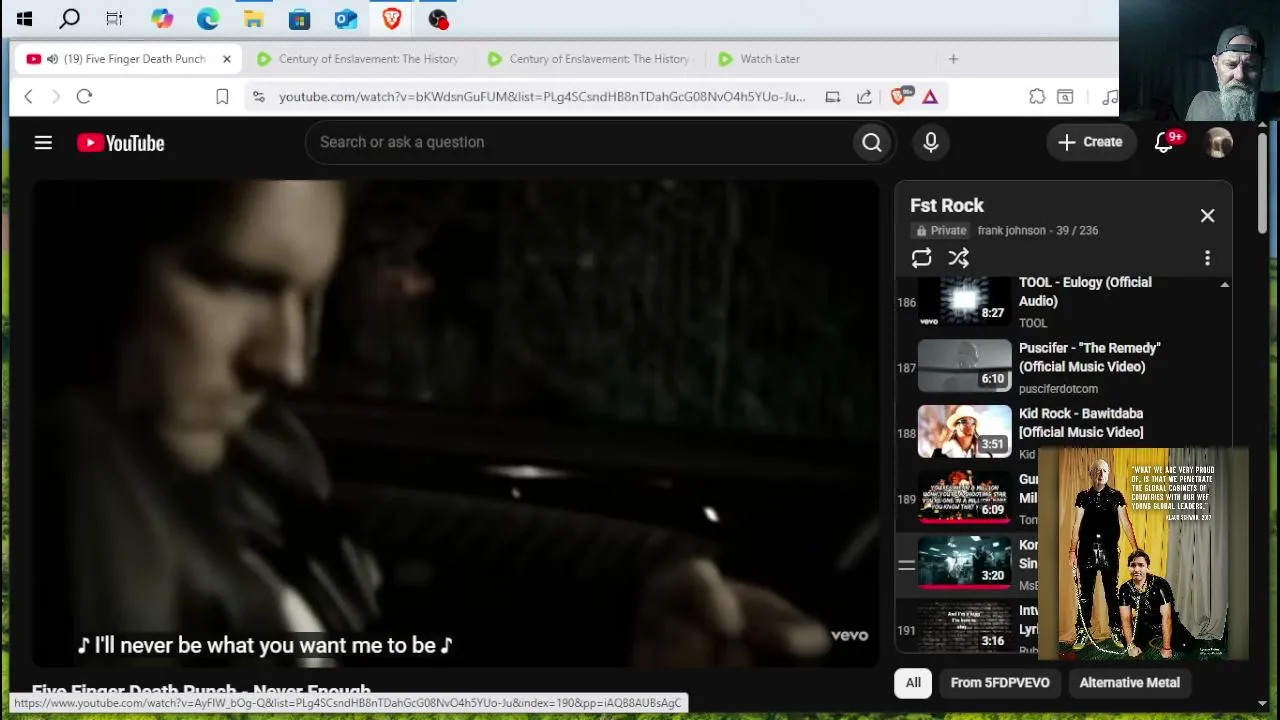Toggle shuffle for the Fst Rock playlist
1280x720 pixels.
click(x=959, y=258)
